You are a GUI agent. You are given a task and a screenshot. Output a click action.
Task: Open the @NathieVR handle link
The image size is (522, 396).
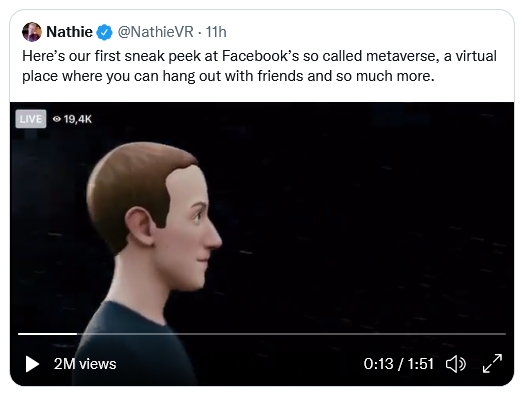point(155,32)
